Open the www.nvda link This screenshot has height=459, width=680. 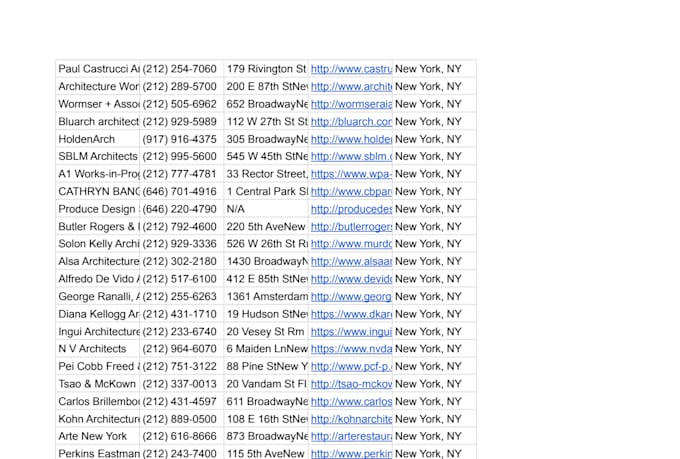[x=351, y=349]
